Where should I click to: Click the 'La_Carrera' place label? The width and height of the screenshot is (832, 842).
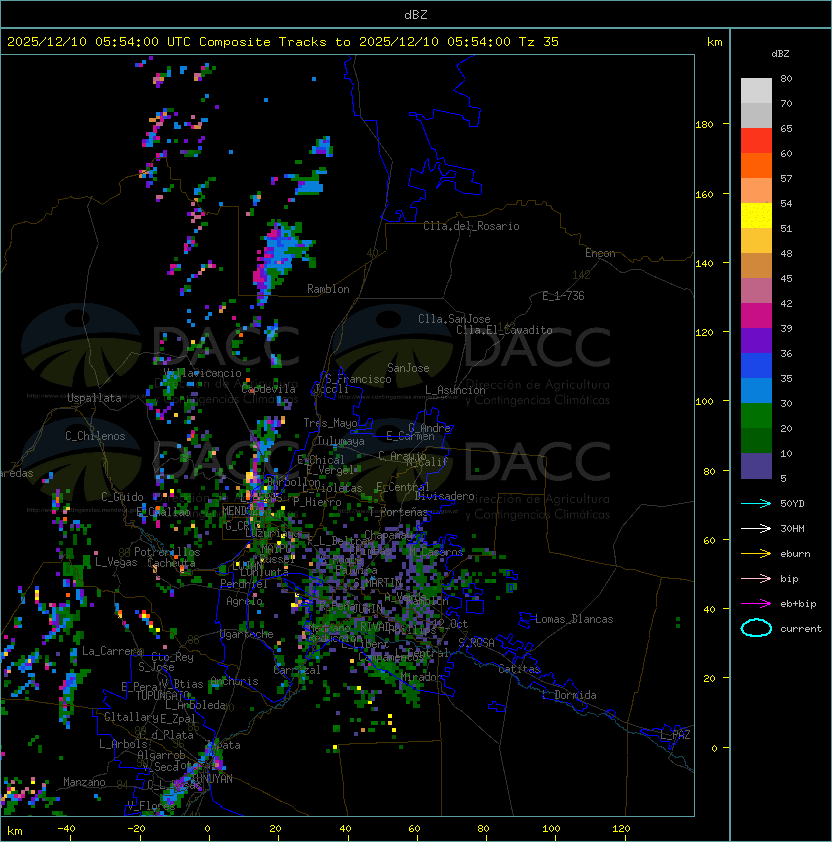click(112, 651)
